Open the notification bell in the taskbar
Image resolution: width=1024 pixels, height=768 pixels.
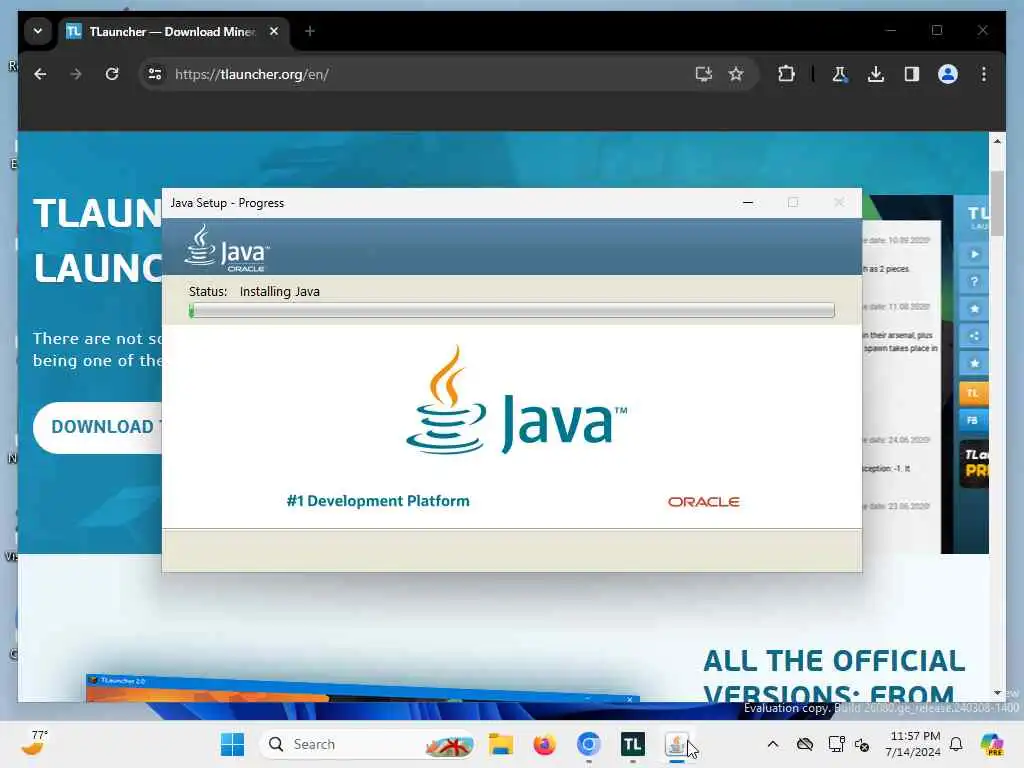tap(956, 744)
